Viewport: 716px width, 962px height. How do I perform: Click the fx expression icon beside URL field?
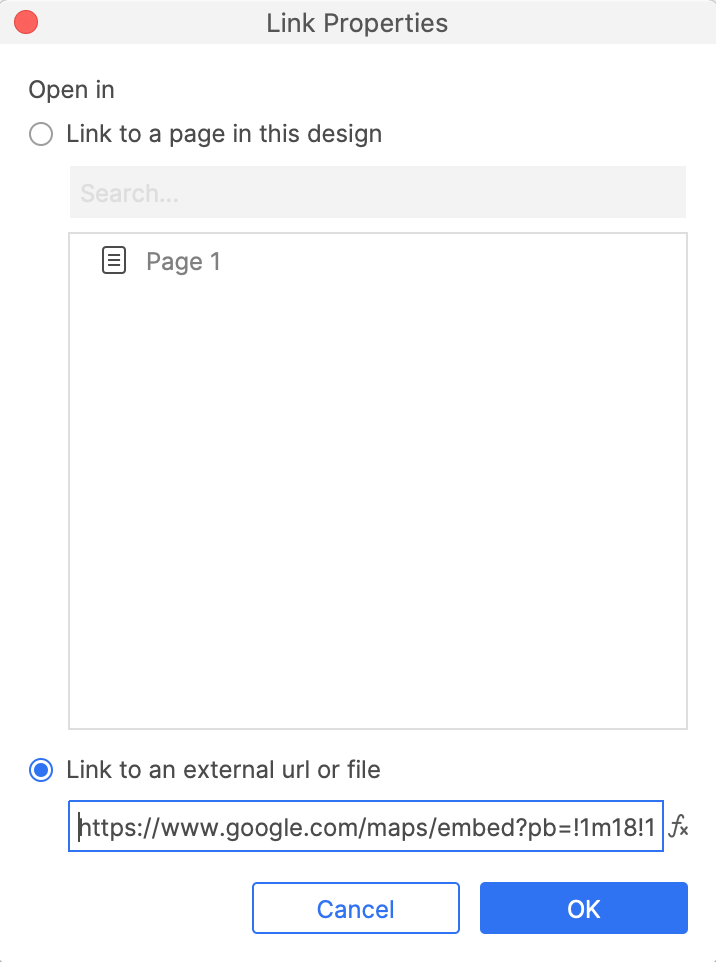click(x=678, y=827)
